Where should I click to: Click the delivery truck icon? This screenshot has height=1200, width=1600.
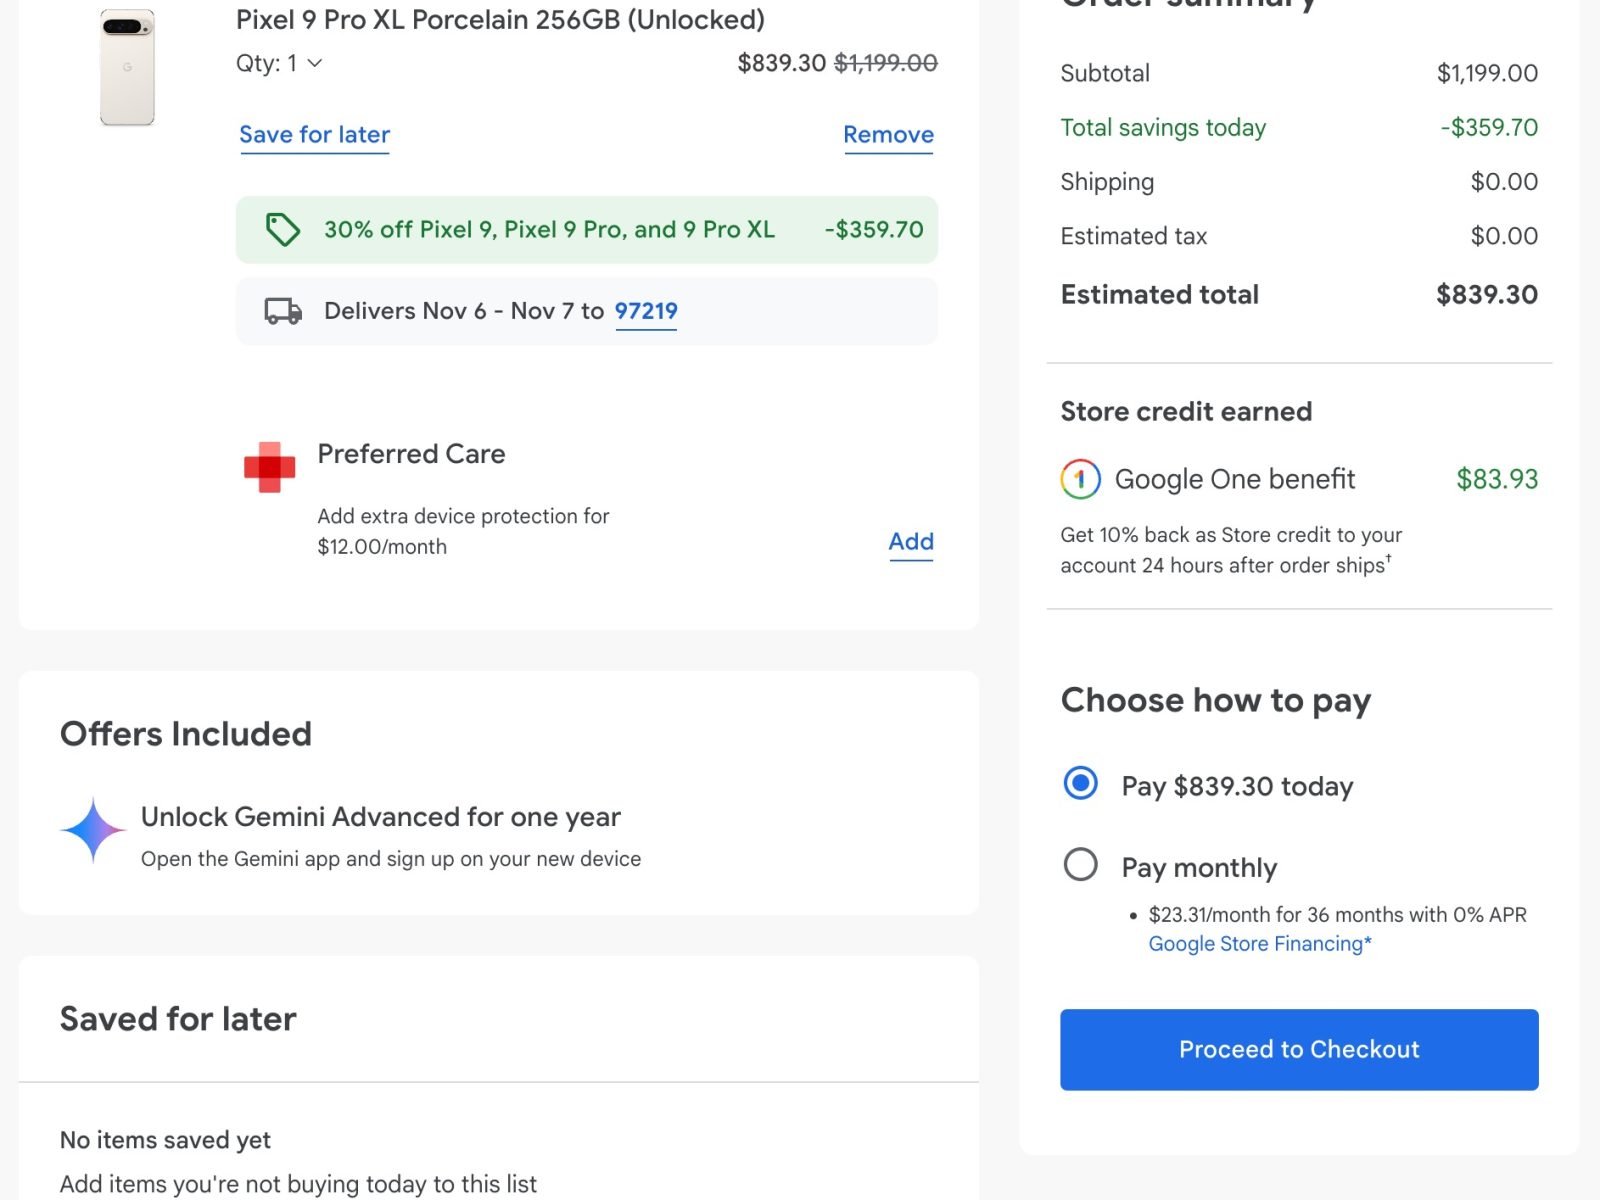click(283, 311)
